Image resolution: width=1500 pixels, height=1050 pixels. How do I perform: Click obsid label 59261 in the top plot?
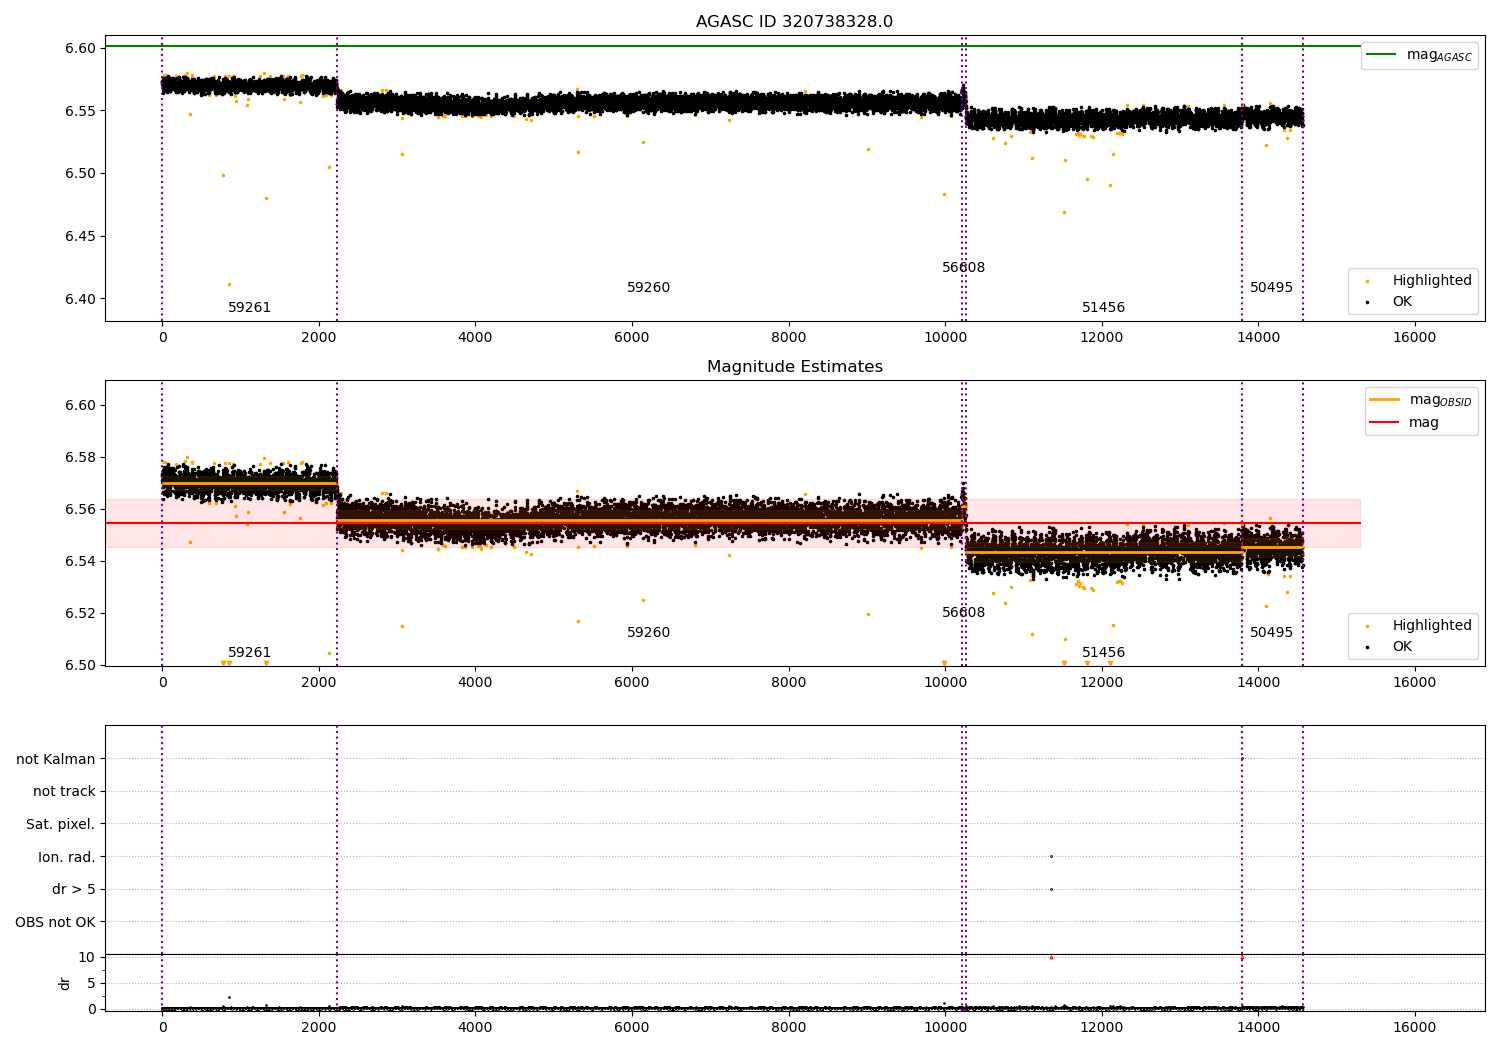point(249,307)
